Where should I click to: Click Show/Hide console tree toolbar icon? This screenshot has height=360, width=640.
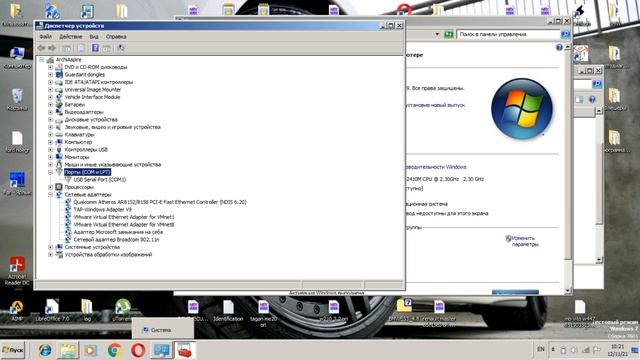tap(67, 48)
